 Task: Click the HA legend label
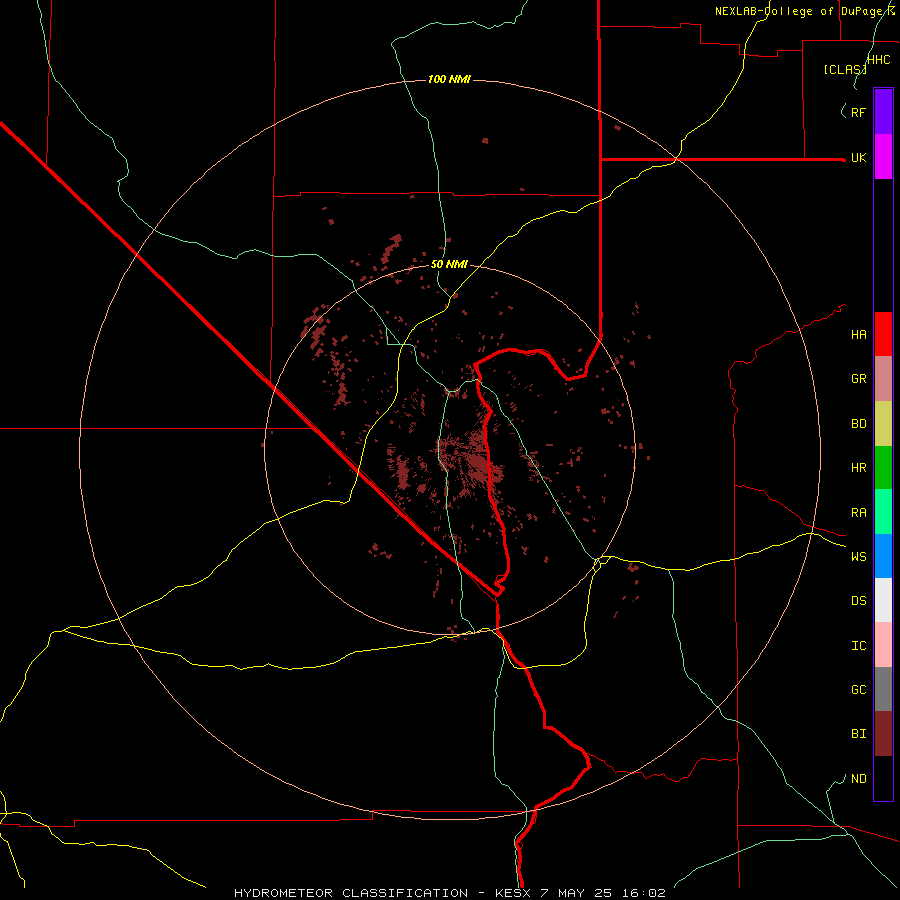858,335
